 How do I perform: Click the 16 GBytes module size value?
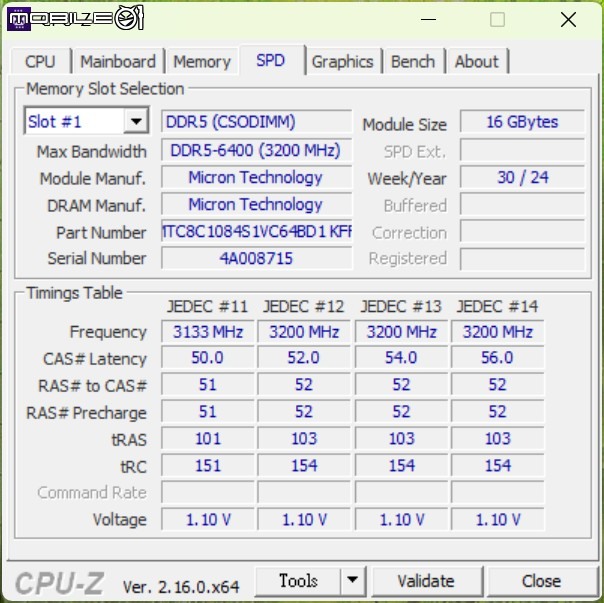[x=522, y=122]
